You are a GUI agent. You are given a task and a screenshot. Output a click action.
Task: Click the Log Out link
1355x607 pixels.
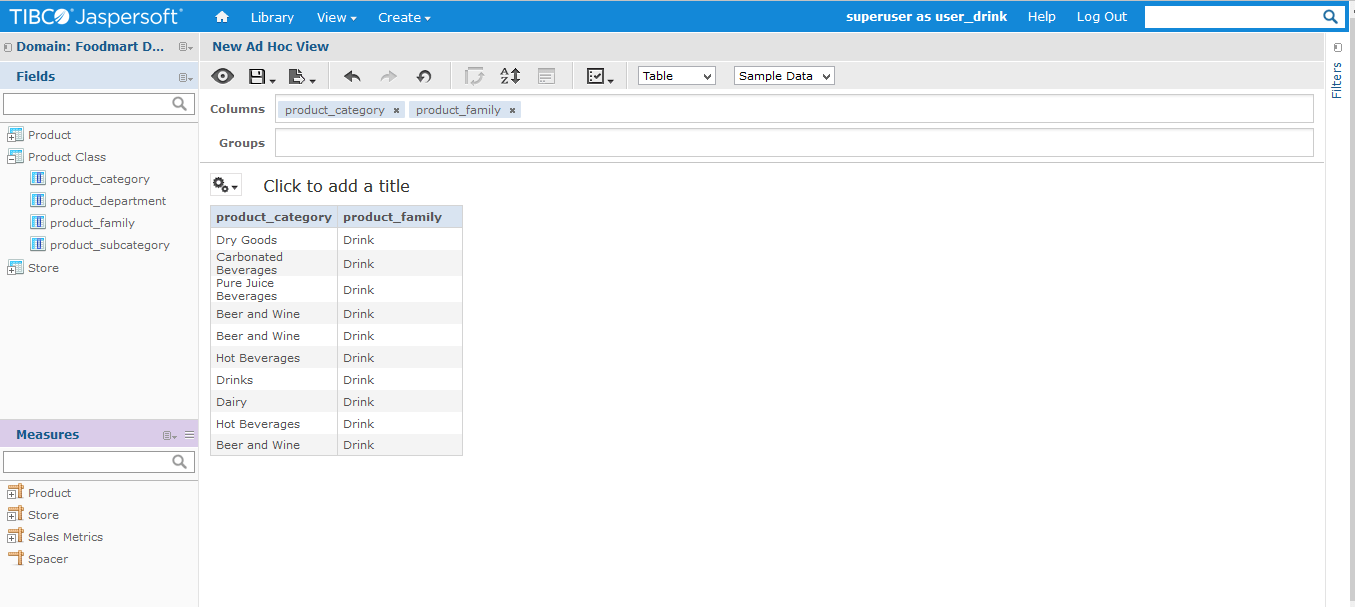(x=1101, y=17)
